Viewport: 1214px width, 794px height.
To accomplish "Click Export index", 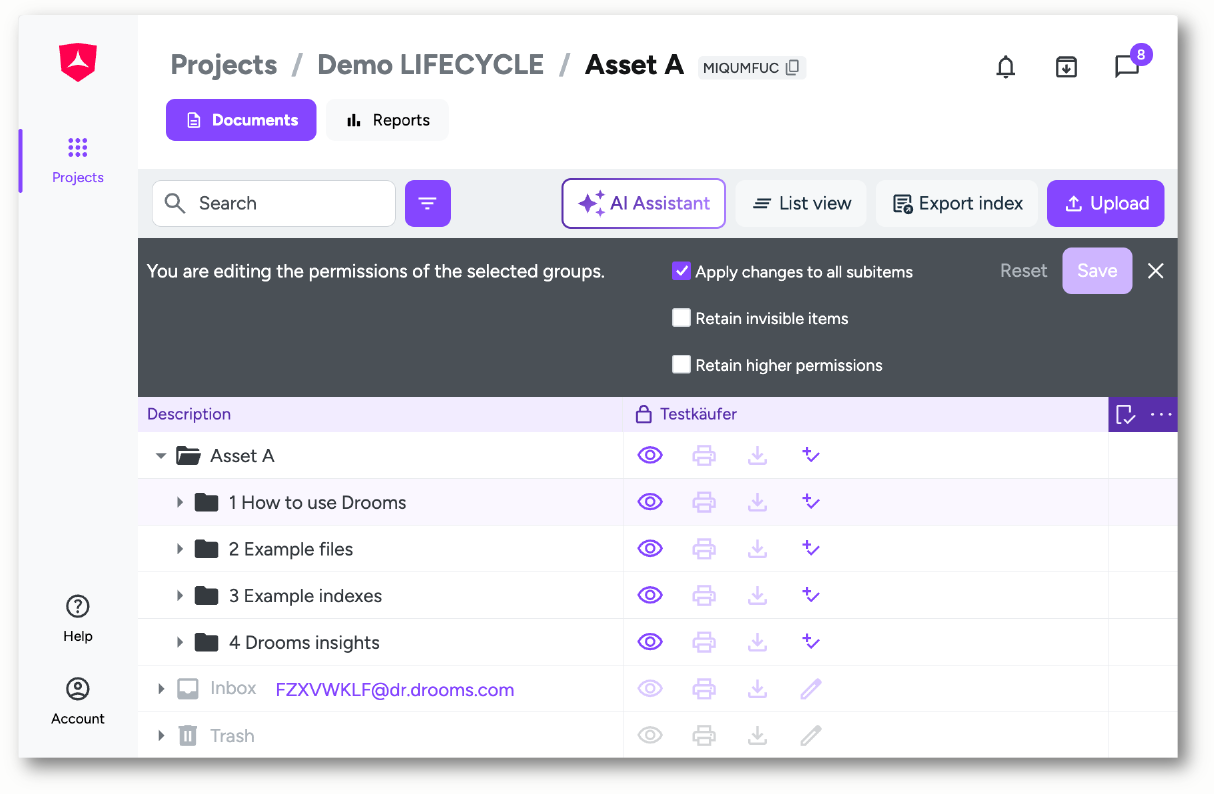I will [x=957, y=203].
